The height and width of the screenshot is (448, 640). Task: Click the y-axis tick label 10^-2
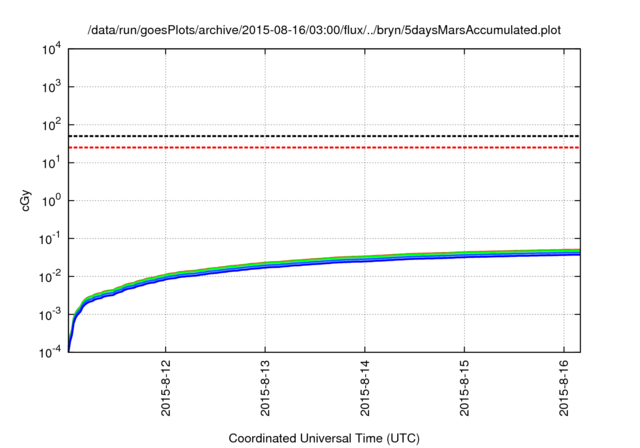49,276
